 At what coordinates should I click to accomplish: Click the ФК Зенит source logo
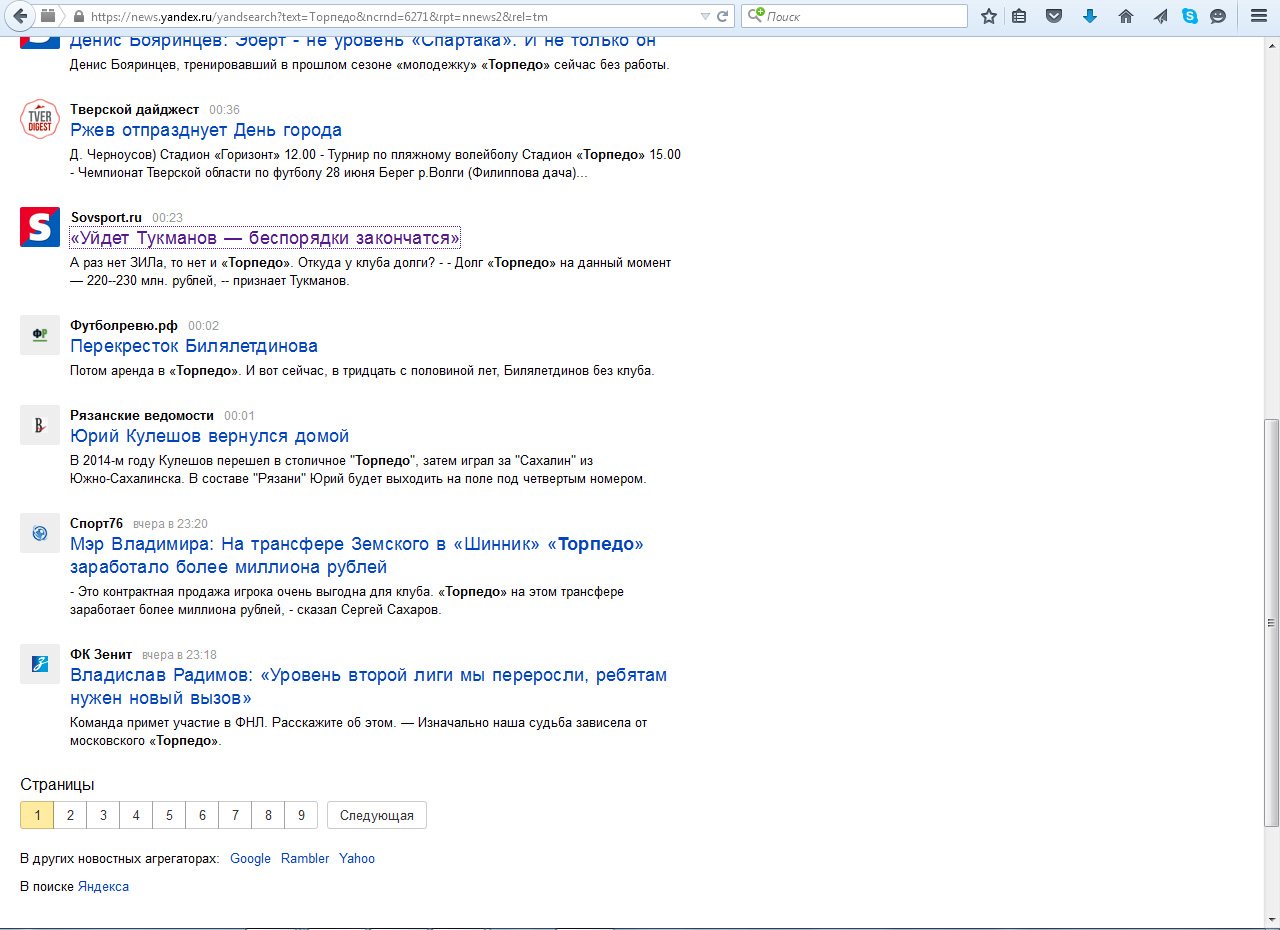[x=40, y=664]
